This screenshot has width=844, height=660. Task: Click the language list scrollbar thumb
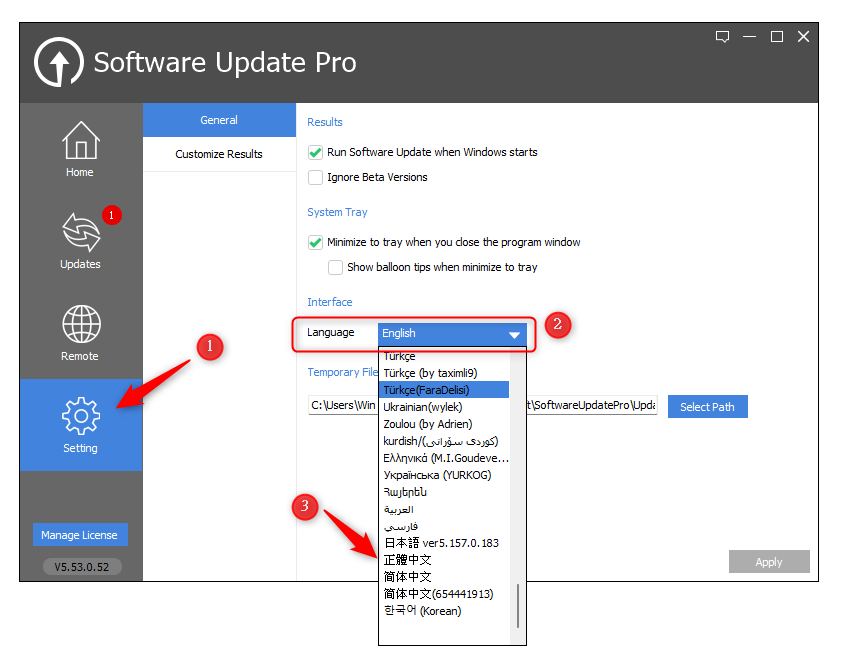click(517, 606)
